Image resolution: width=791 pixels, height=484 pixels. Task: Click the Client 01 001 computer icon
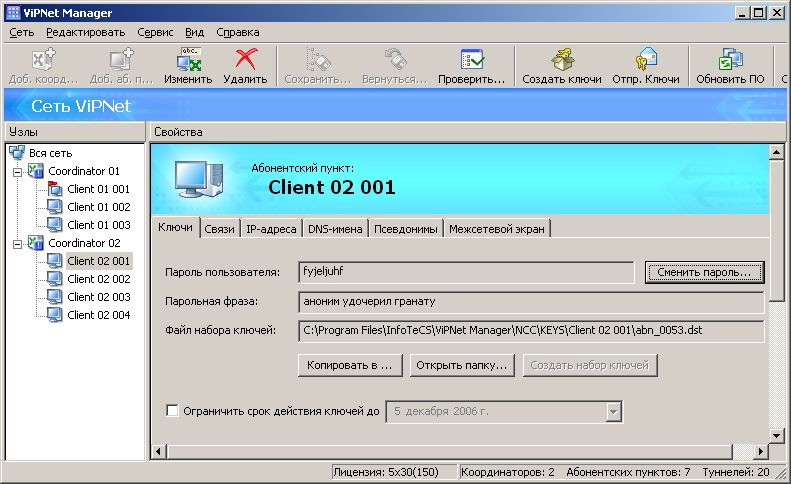pos(54,189)
